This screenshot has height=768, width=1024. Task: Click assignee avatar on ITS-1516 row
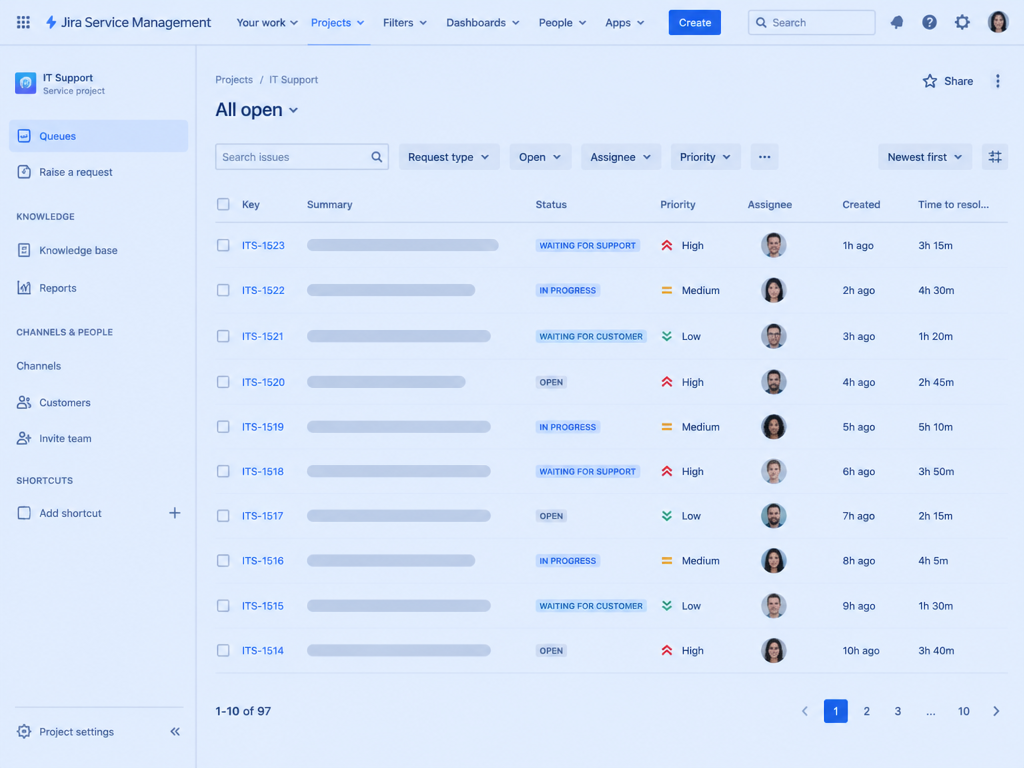[773, 560]
